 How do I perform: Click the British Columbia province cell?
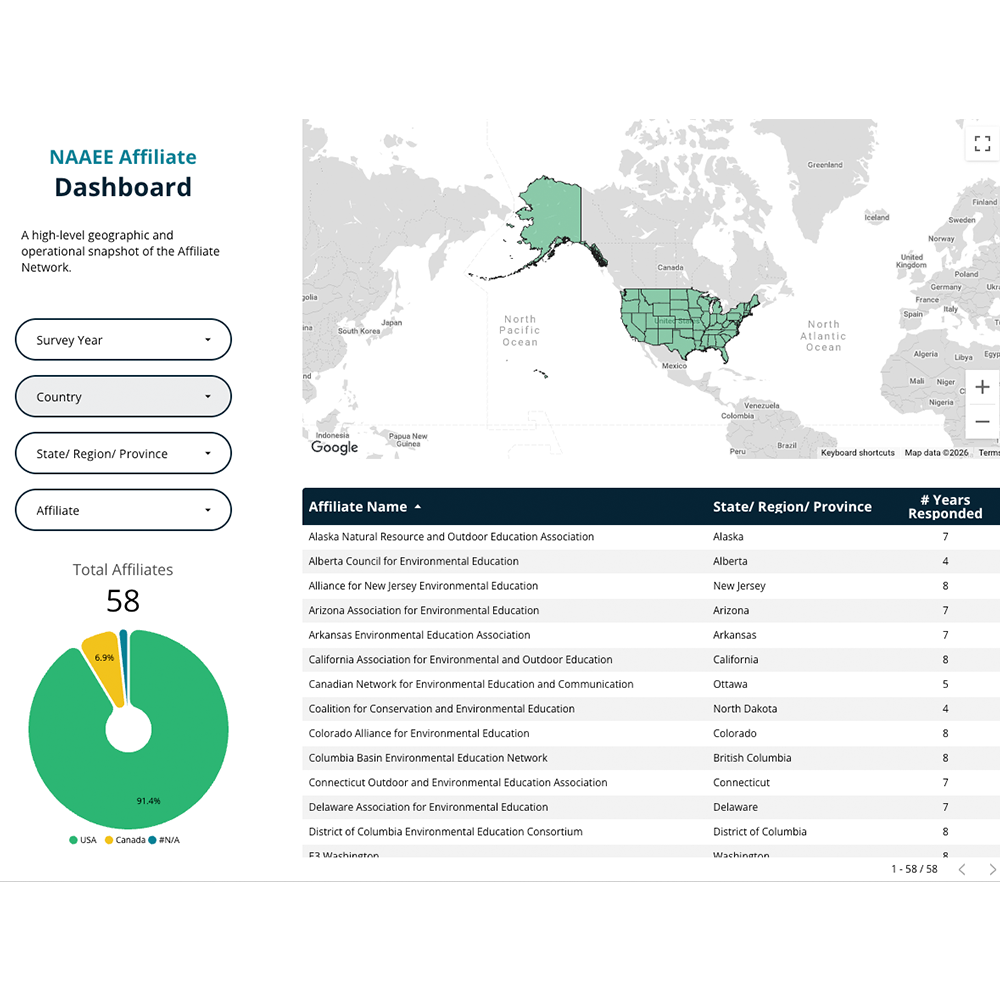[x=752, y=758]
